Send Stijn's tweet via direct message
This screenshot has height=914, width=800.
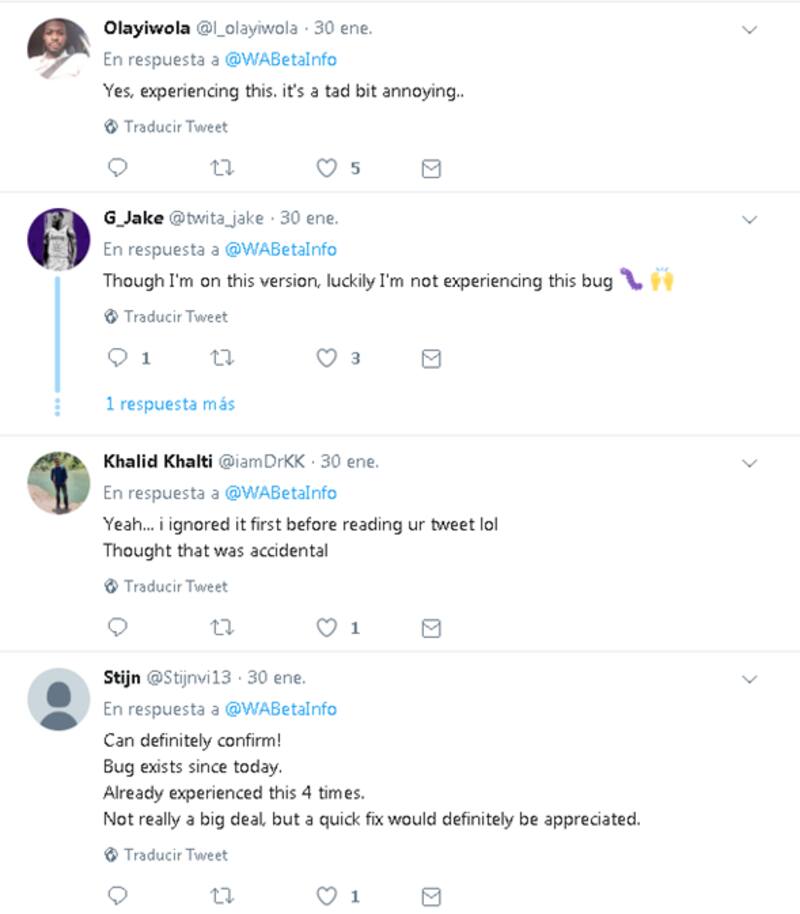[x=431, y=896]
